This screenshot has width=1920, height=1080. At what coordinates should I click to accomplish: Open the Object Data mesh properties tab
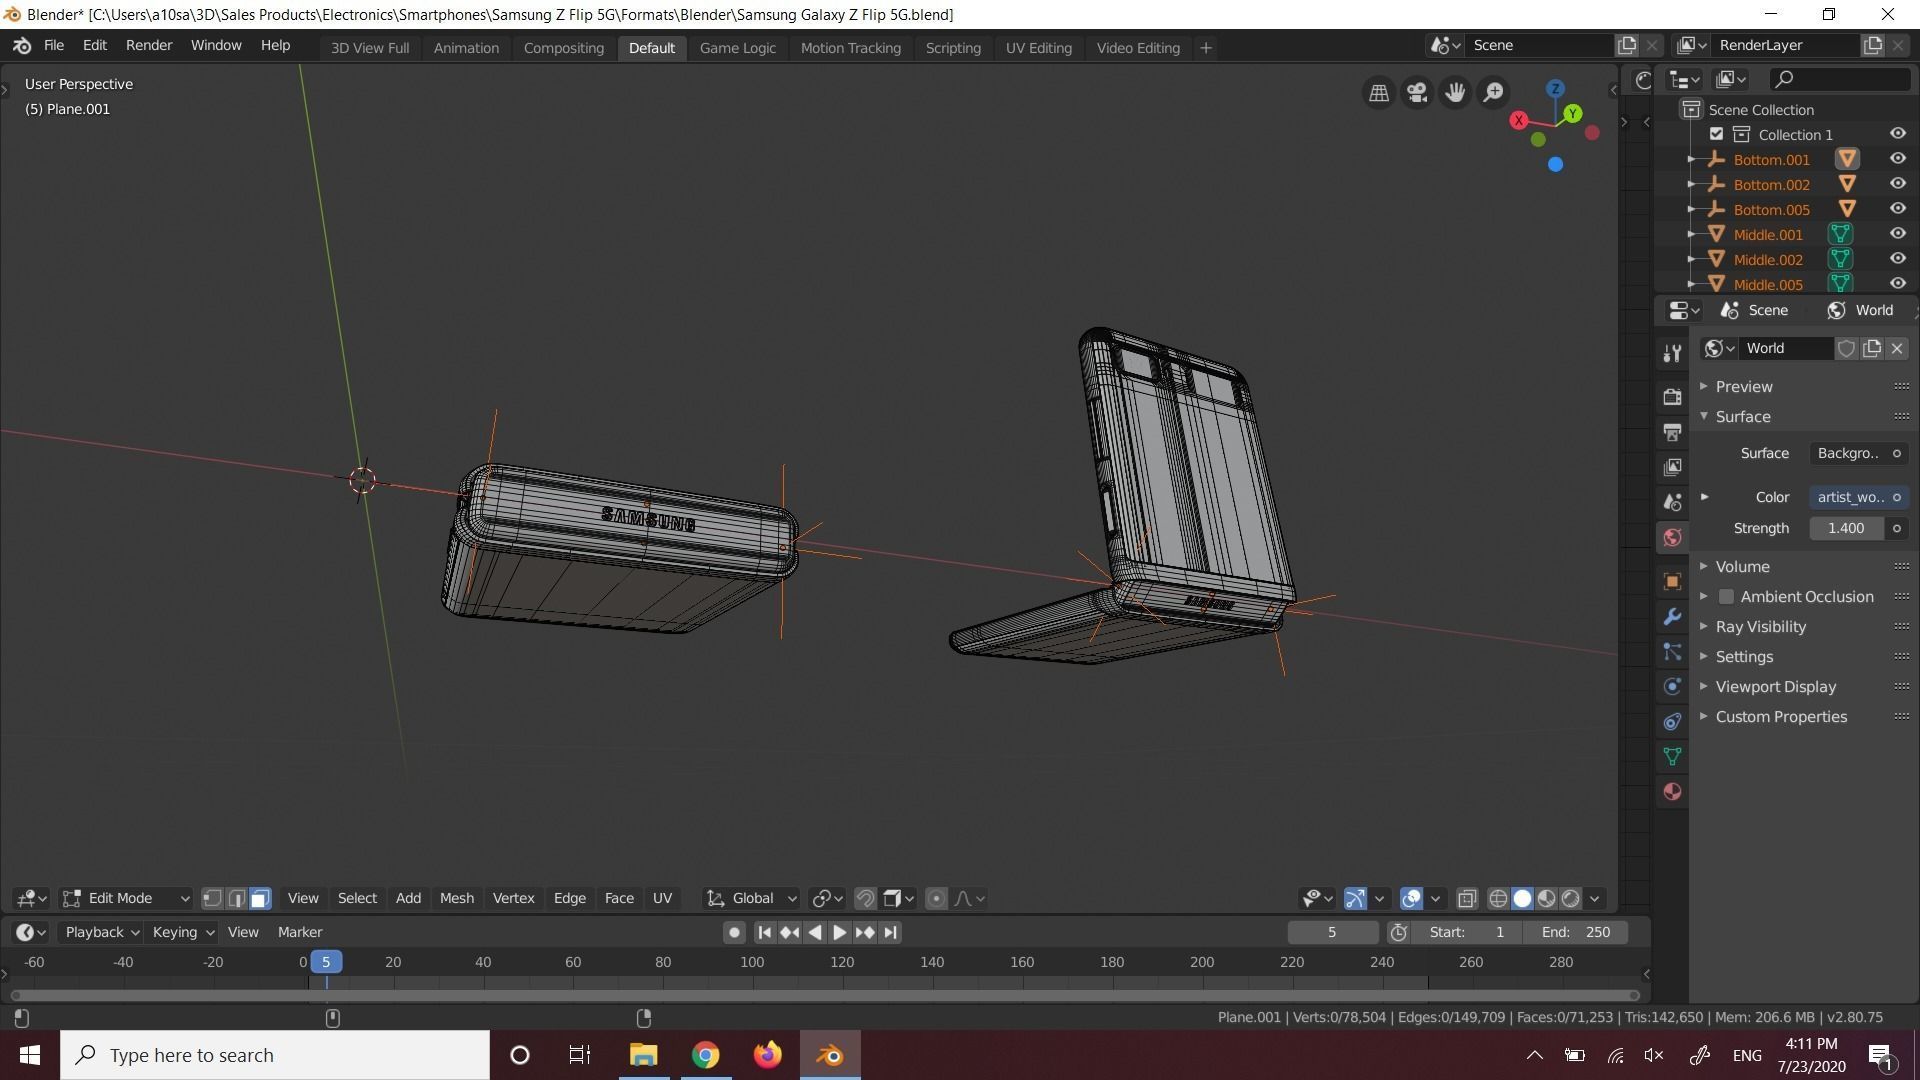click(x=1672, y=756)
